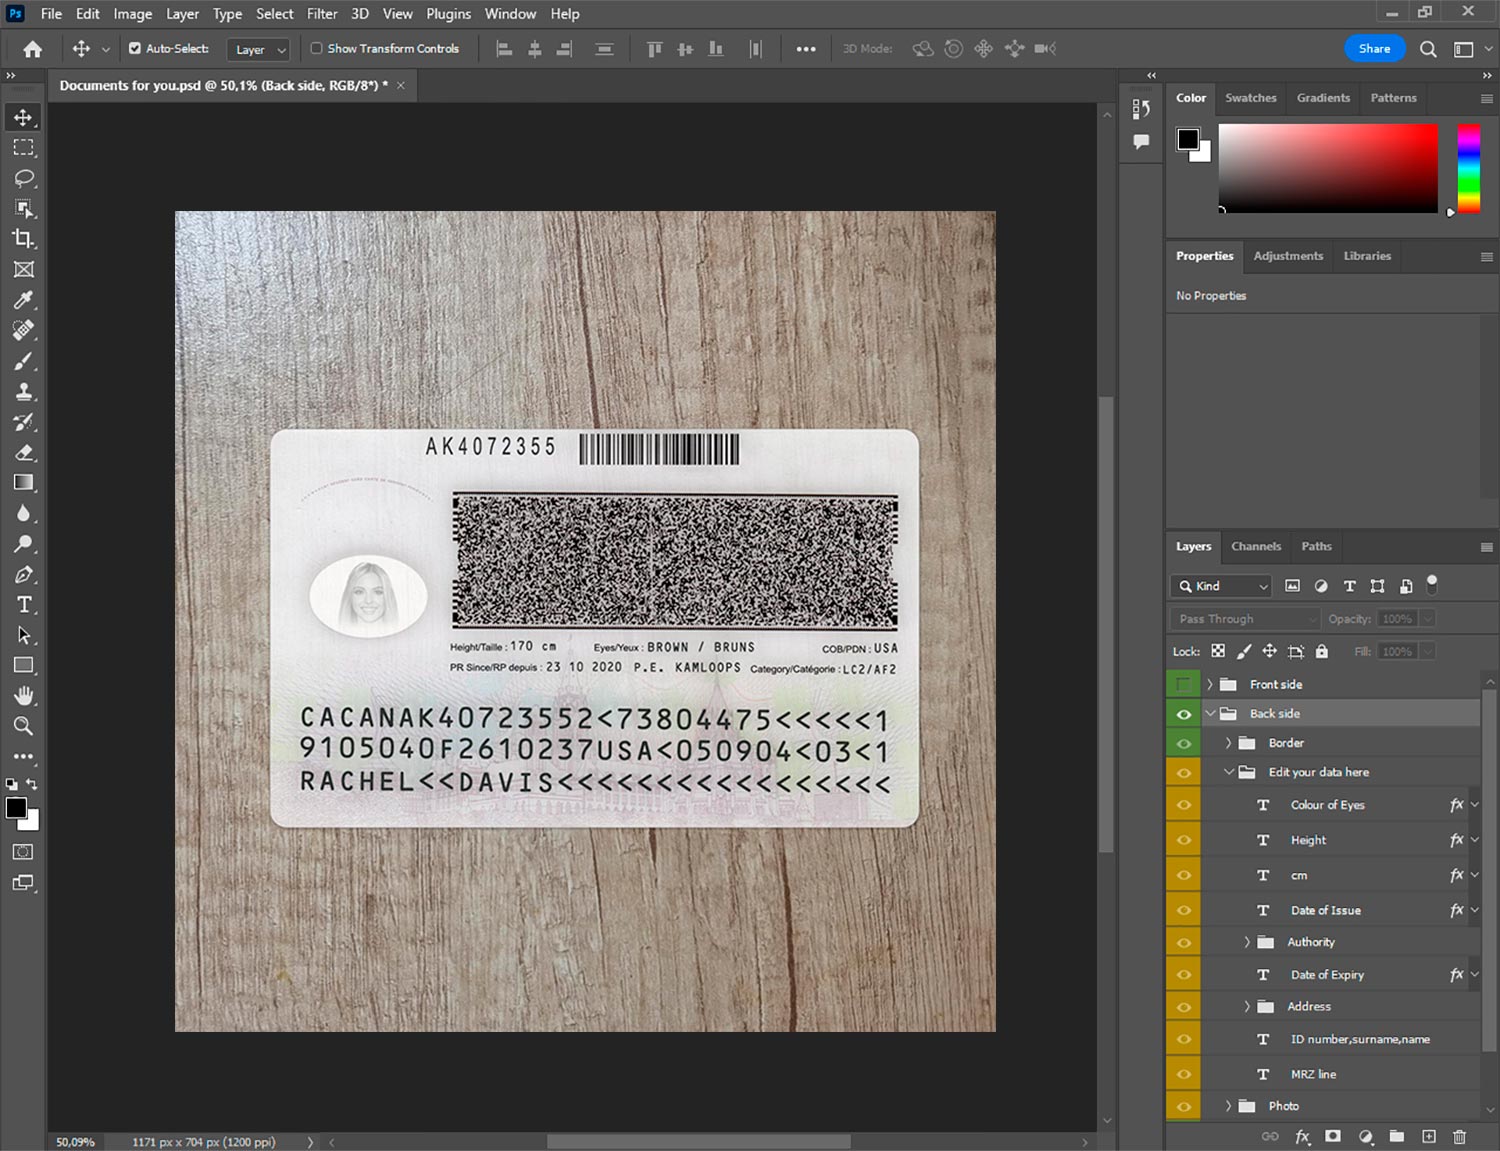Select the Clone Stamp tool
This screenshot has width=1500, height=1151.
[x=23, y=391]
